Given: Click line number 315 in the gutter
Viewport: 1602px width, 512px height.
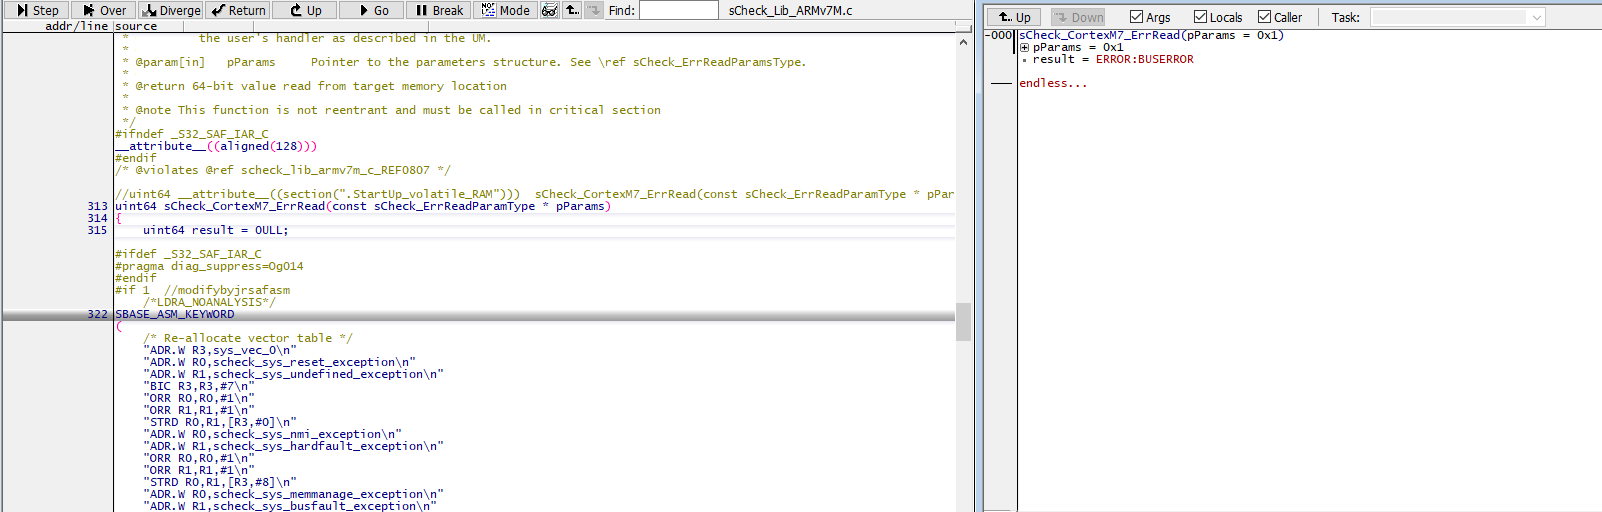Looking at the screenshot, I should [x=97, y=230].
